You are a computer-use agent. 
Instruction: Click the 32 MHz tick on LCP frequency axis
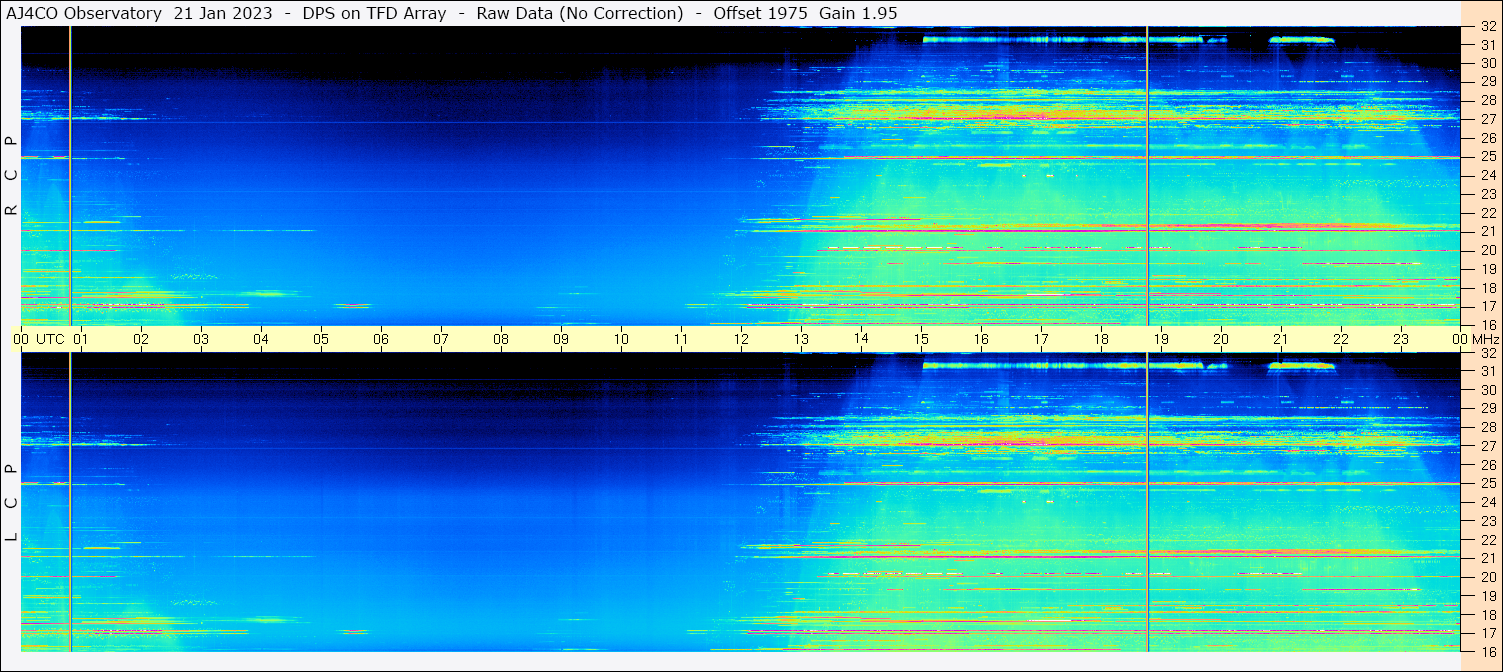1488,353
